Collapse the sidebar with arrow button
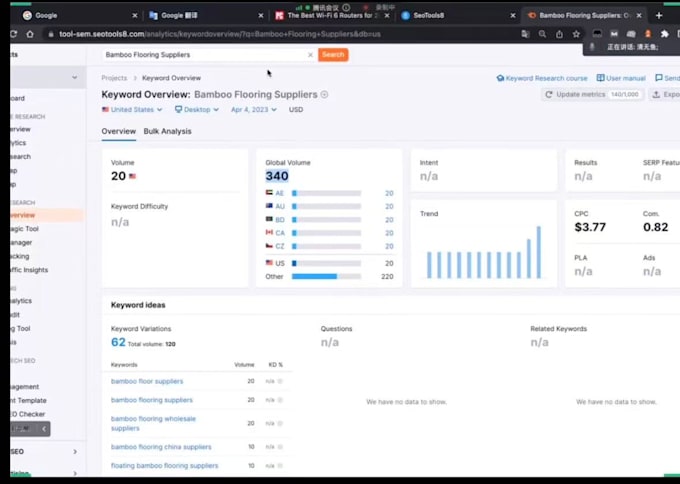The width and height of the screenshot is (680, 484). (43, 429)
